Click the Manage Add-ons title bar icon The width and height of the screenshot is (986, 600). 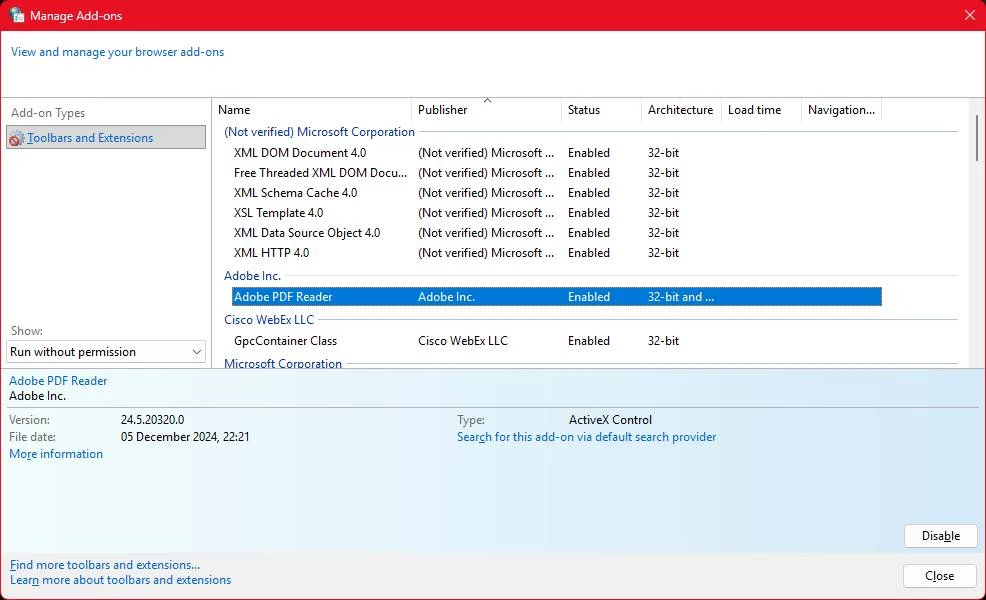(16, 14)
